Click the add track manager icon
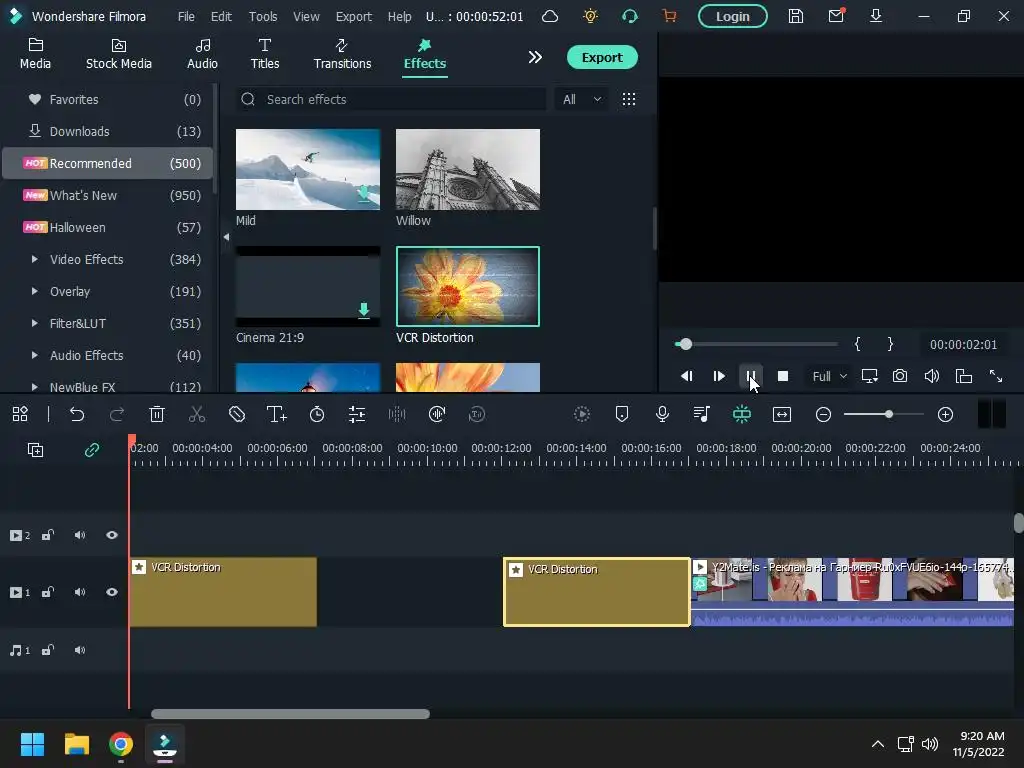 35,449
